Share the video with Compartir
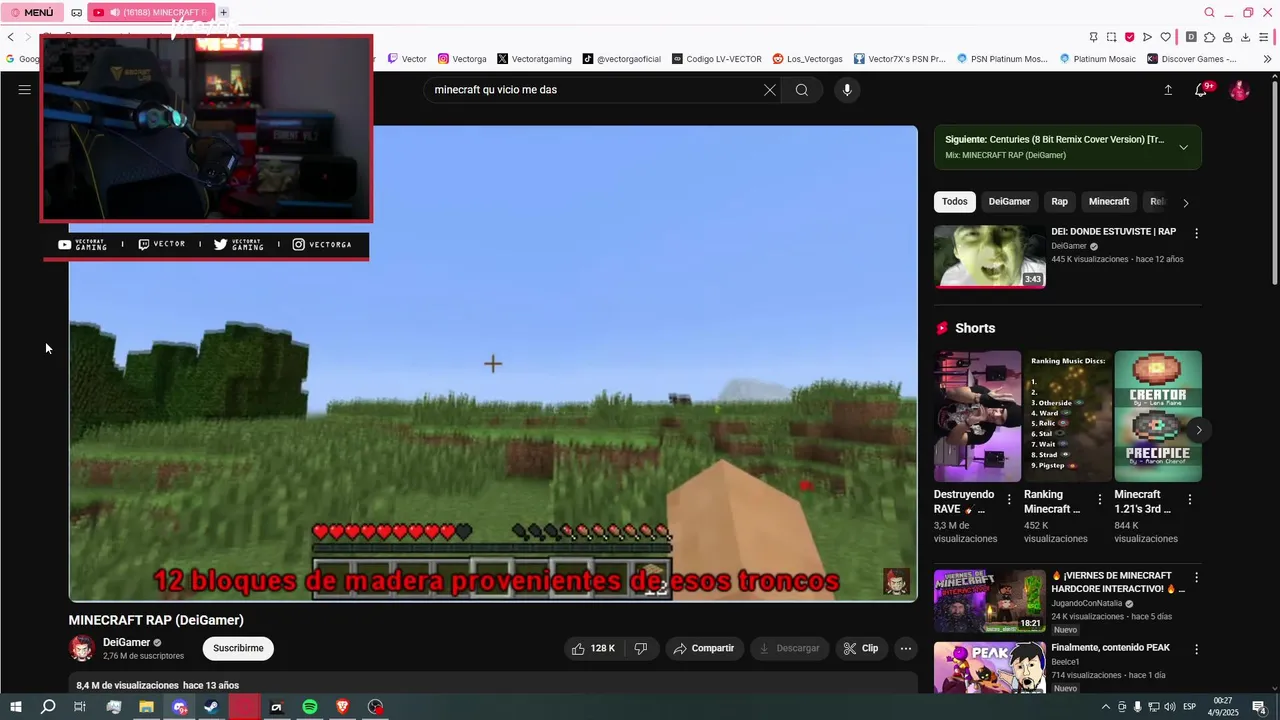This screenshot has width=1280, height=720. coord(704,648)
